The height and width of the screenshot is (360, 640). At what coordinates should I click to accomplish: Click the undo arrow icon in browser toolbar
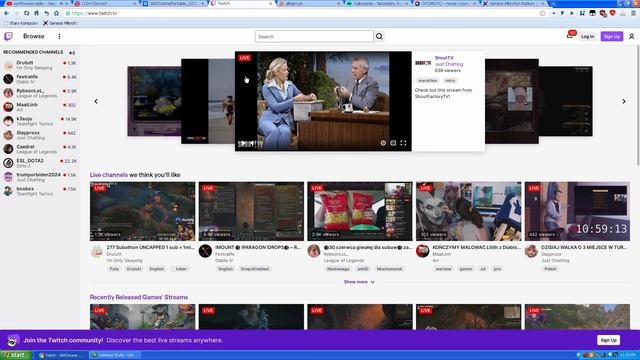[47, 13]
